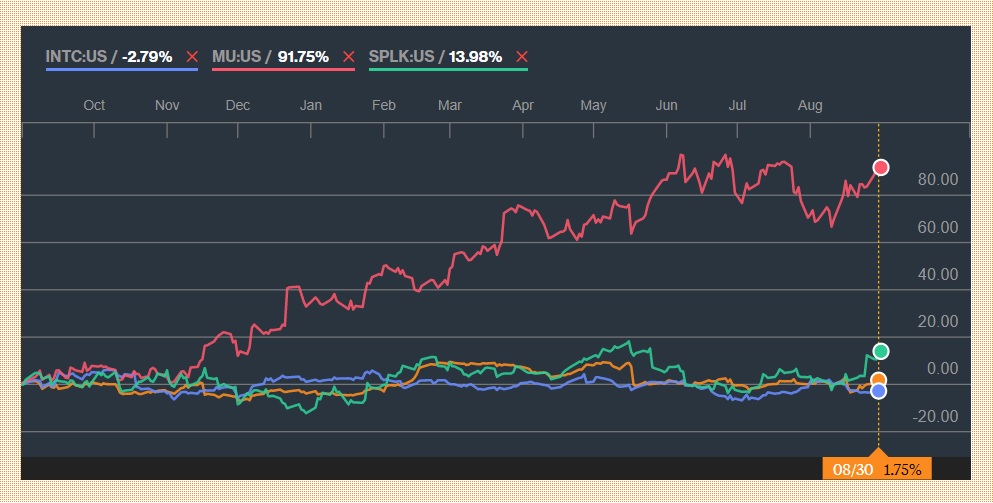Click the red MU legend color line
This screenshot has width=993, height=503.
click(283, 69)
